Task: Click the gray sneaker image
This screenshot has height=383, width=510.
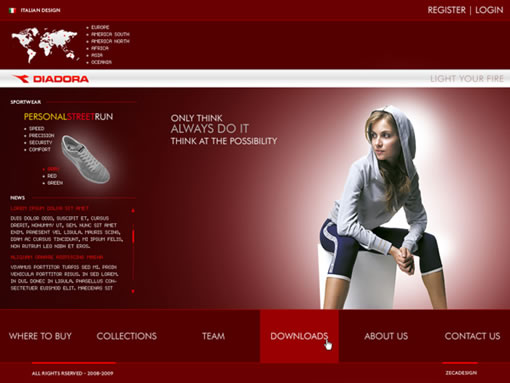Action: coord(86,159)
